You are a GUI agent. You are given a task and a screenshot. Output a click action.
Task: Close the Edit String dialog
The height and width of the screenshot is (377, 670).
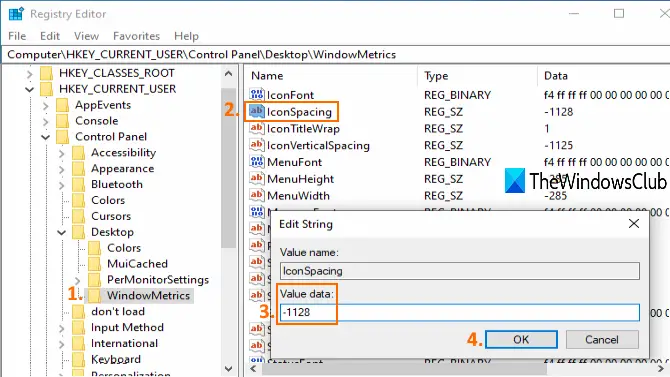click(634, 224)
